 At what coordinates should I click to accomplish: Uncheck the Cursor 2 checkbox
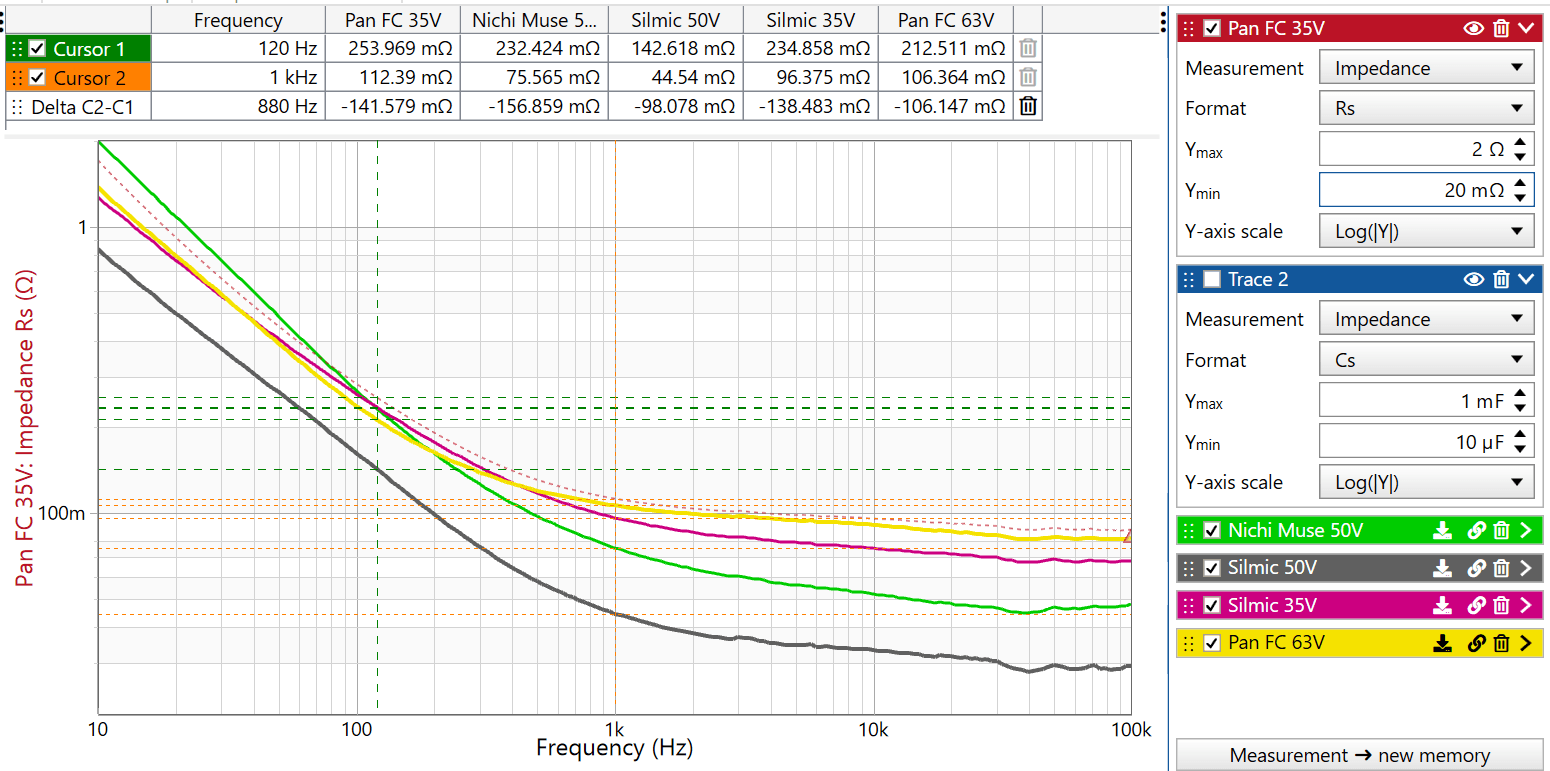point(37,77)
